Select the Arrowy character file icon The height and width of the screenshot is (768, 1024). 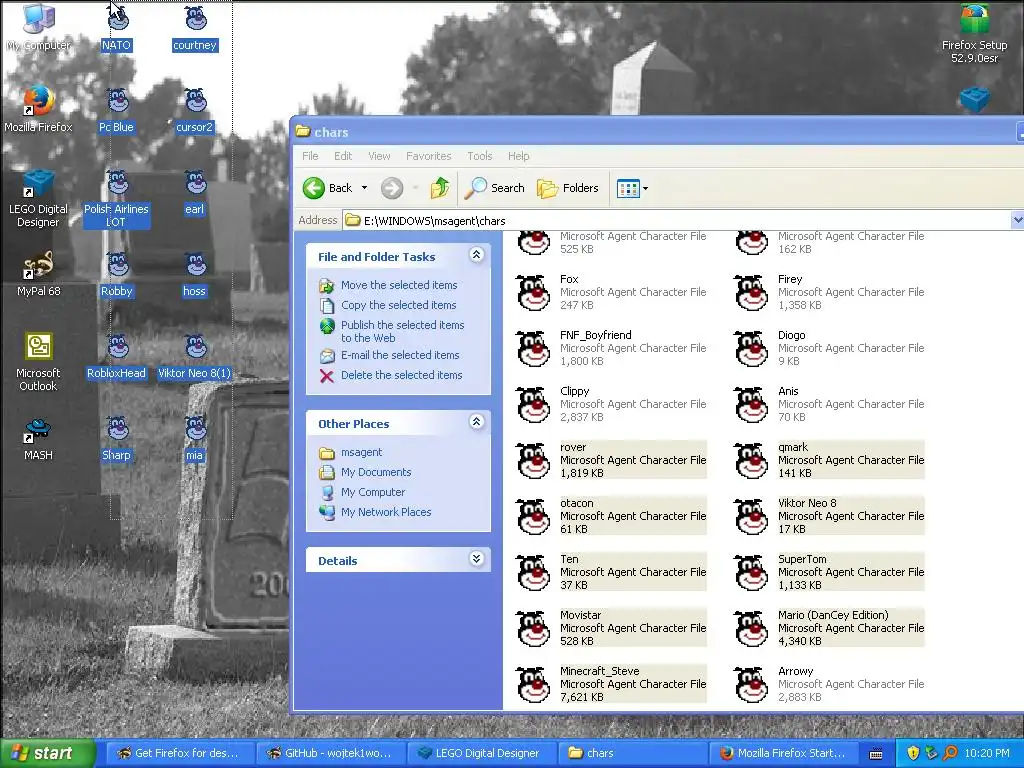pos(752,684)
